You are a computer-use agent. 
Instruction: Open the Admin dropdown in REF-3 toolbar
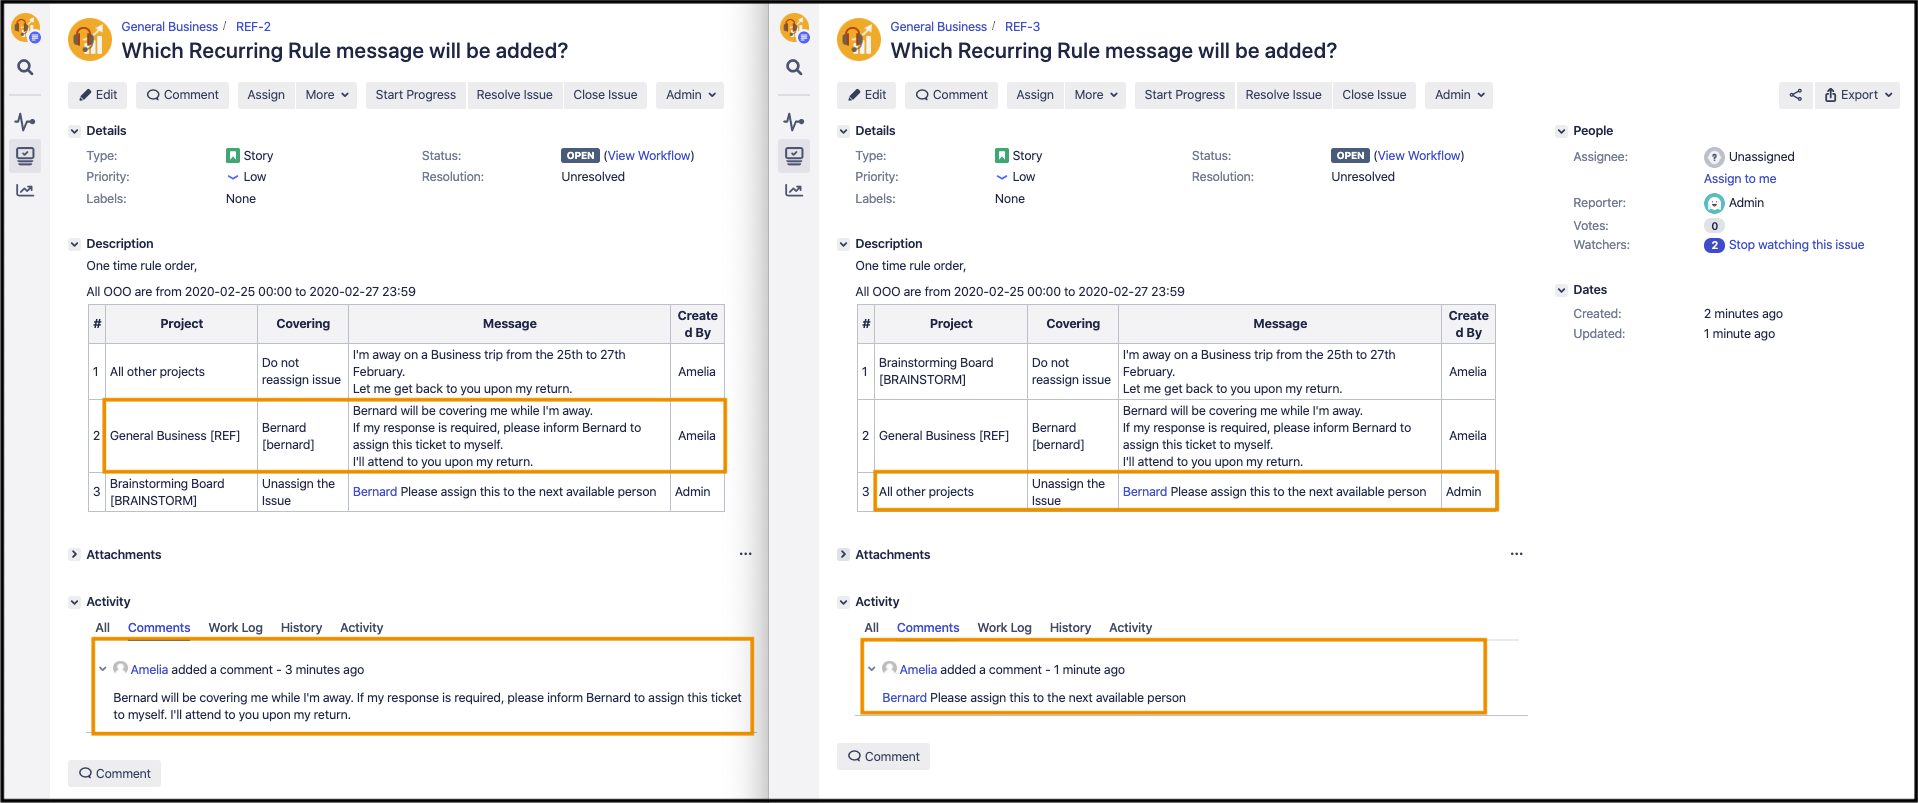pos(1458,95)
